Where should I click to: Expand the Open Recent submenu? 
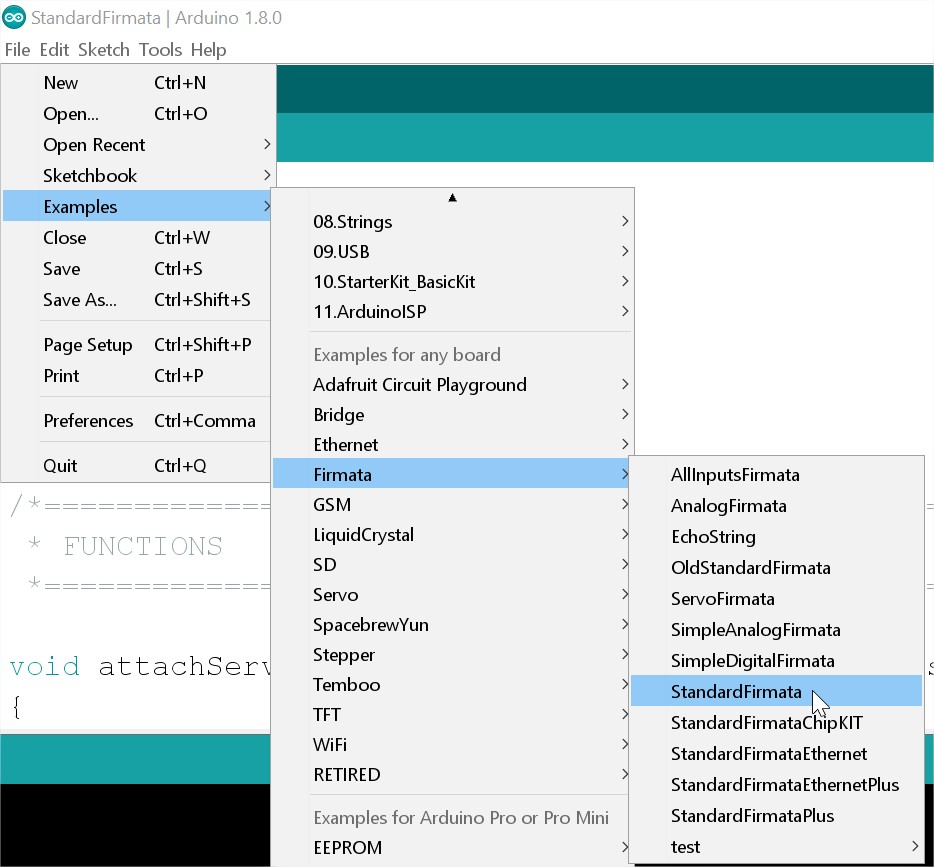tap(137, 145)
